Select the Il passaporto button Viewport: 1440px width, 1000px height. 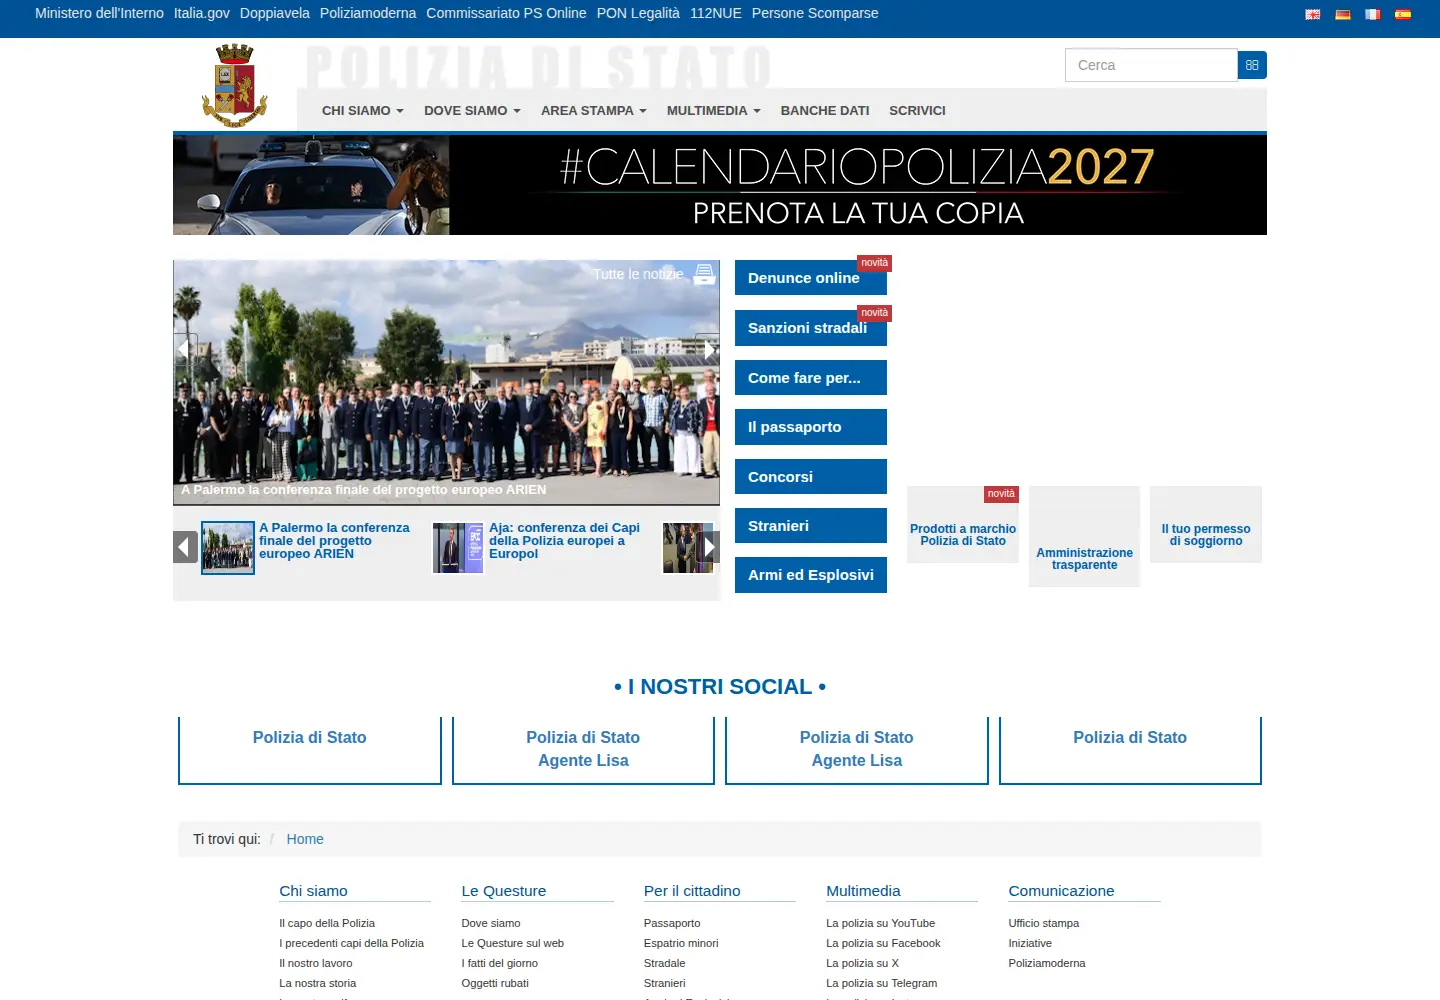tap(811, 427)
